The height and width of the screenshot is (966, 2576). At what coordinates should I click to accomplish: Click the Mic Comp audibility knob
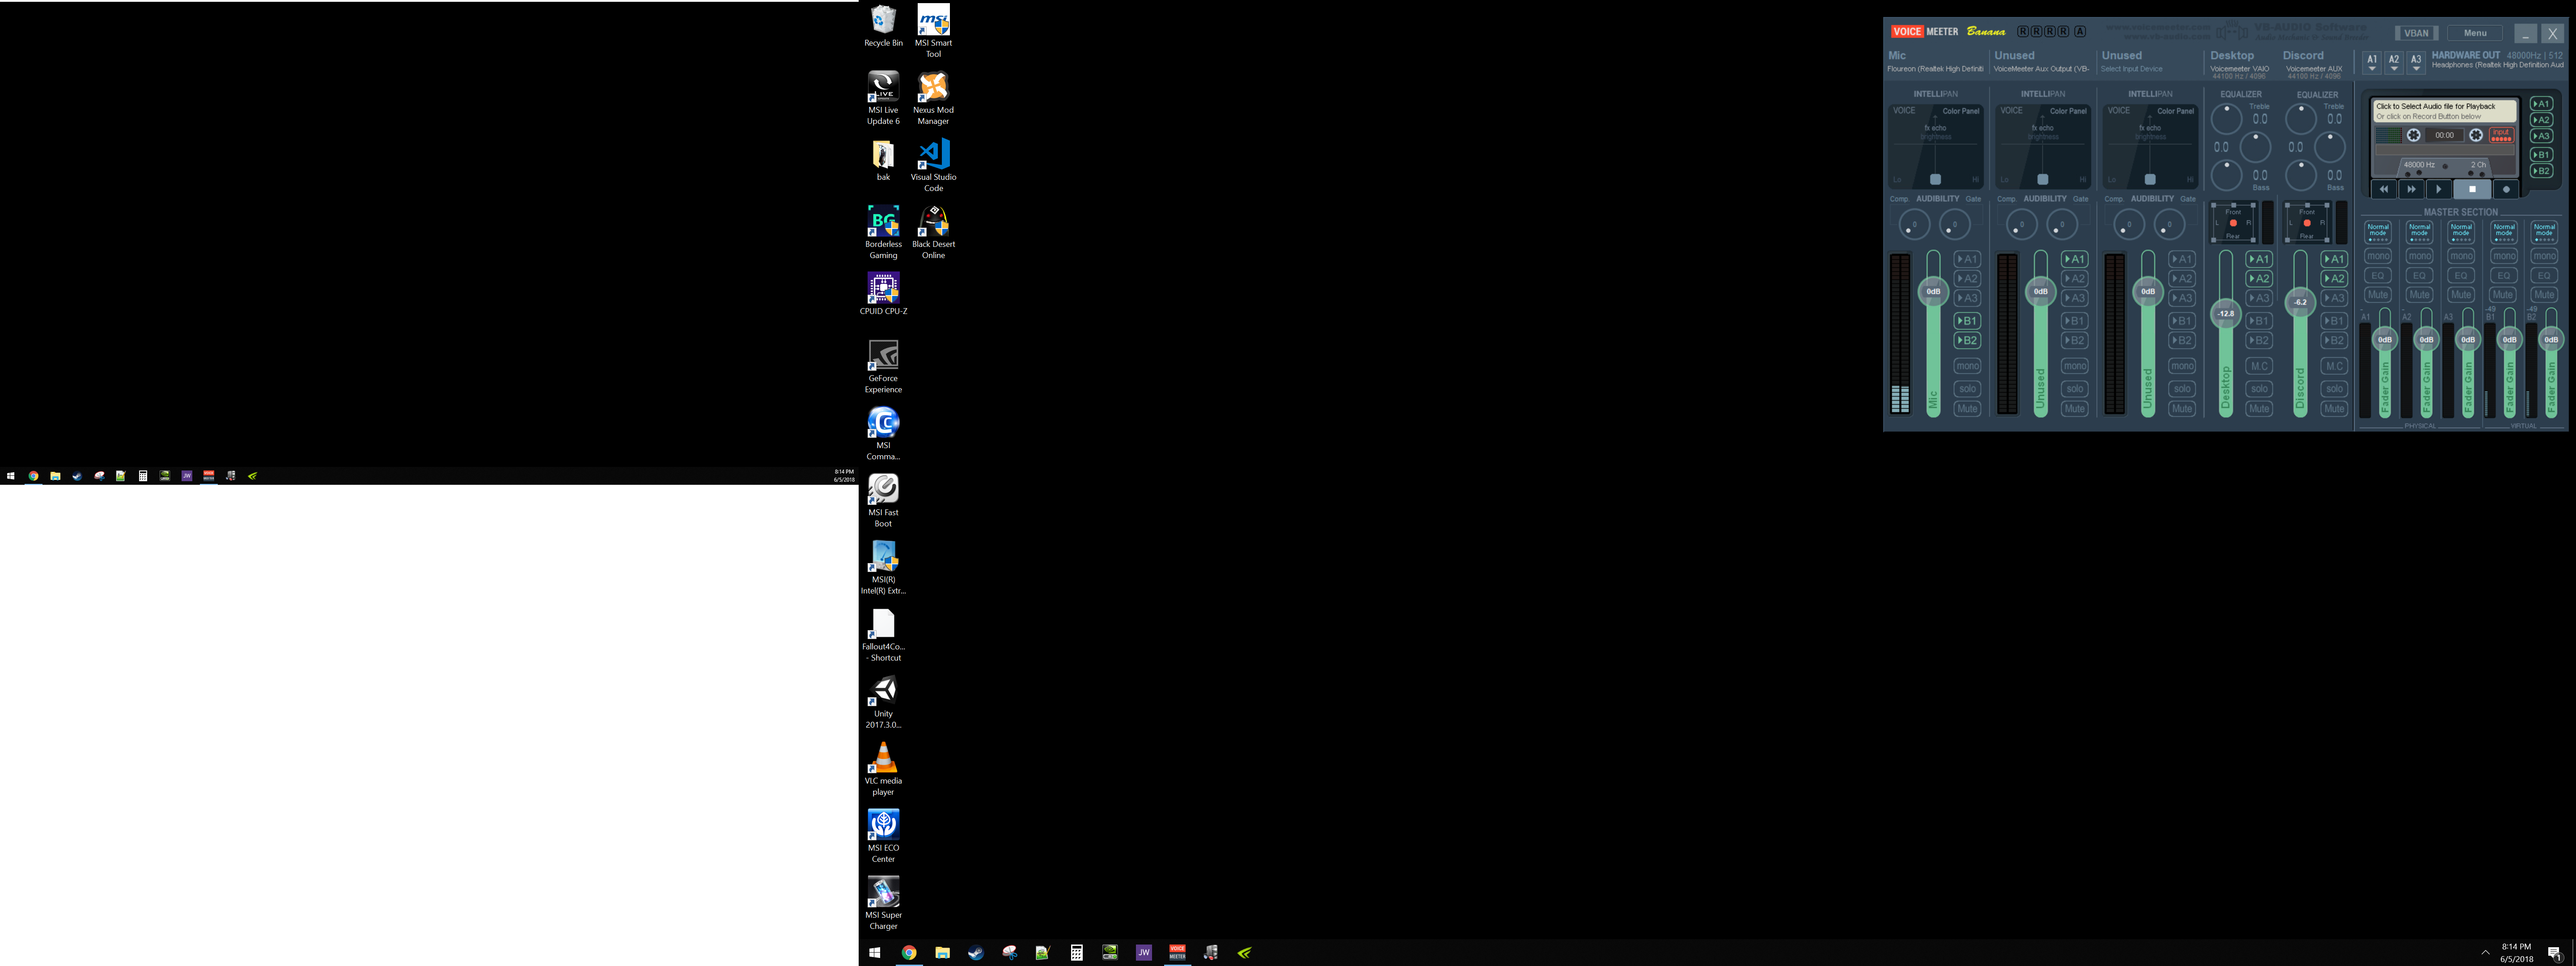(1914, 225)
